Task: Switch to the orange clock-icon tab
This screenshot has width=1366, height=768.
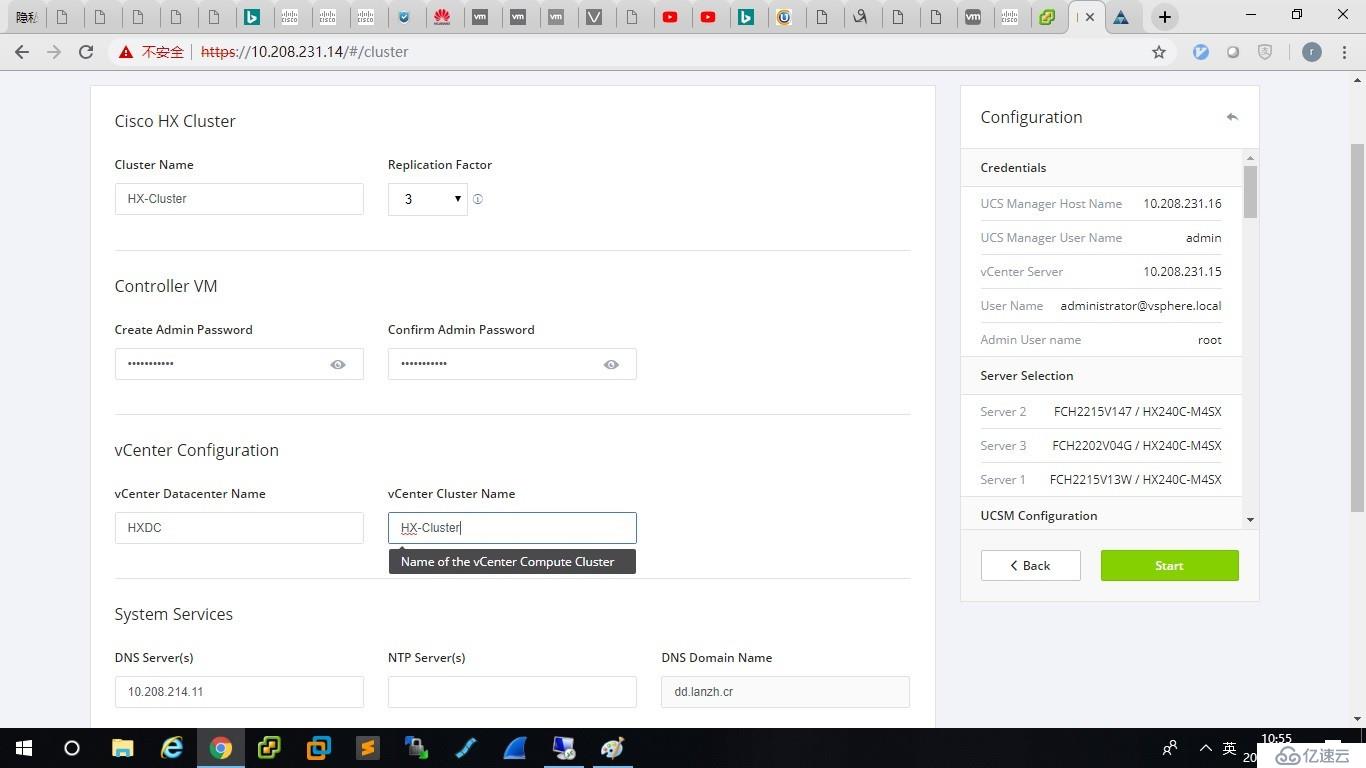Action: click(x=785, y=17)
